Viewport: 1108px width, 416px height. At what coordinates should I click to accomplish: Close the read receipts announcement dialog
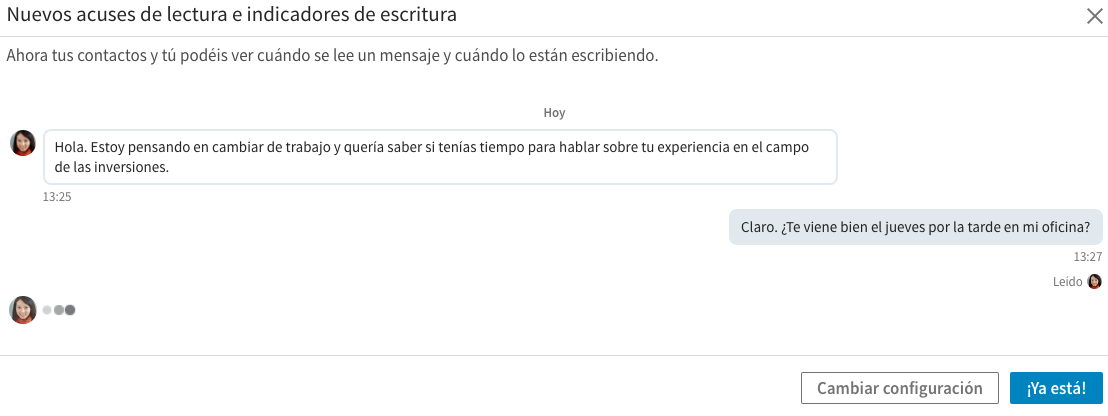(1094, 15)
